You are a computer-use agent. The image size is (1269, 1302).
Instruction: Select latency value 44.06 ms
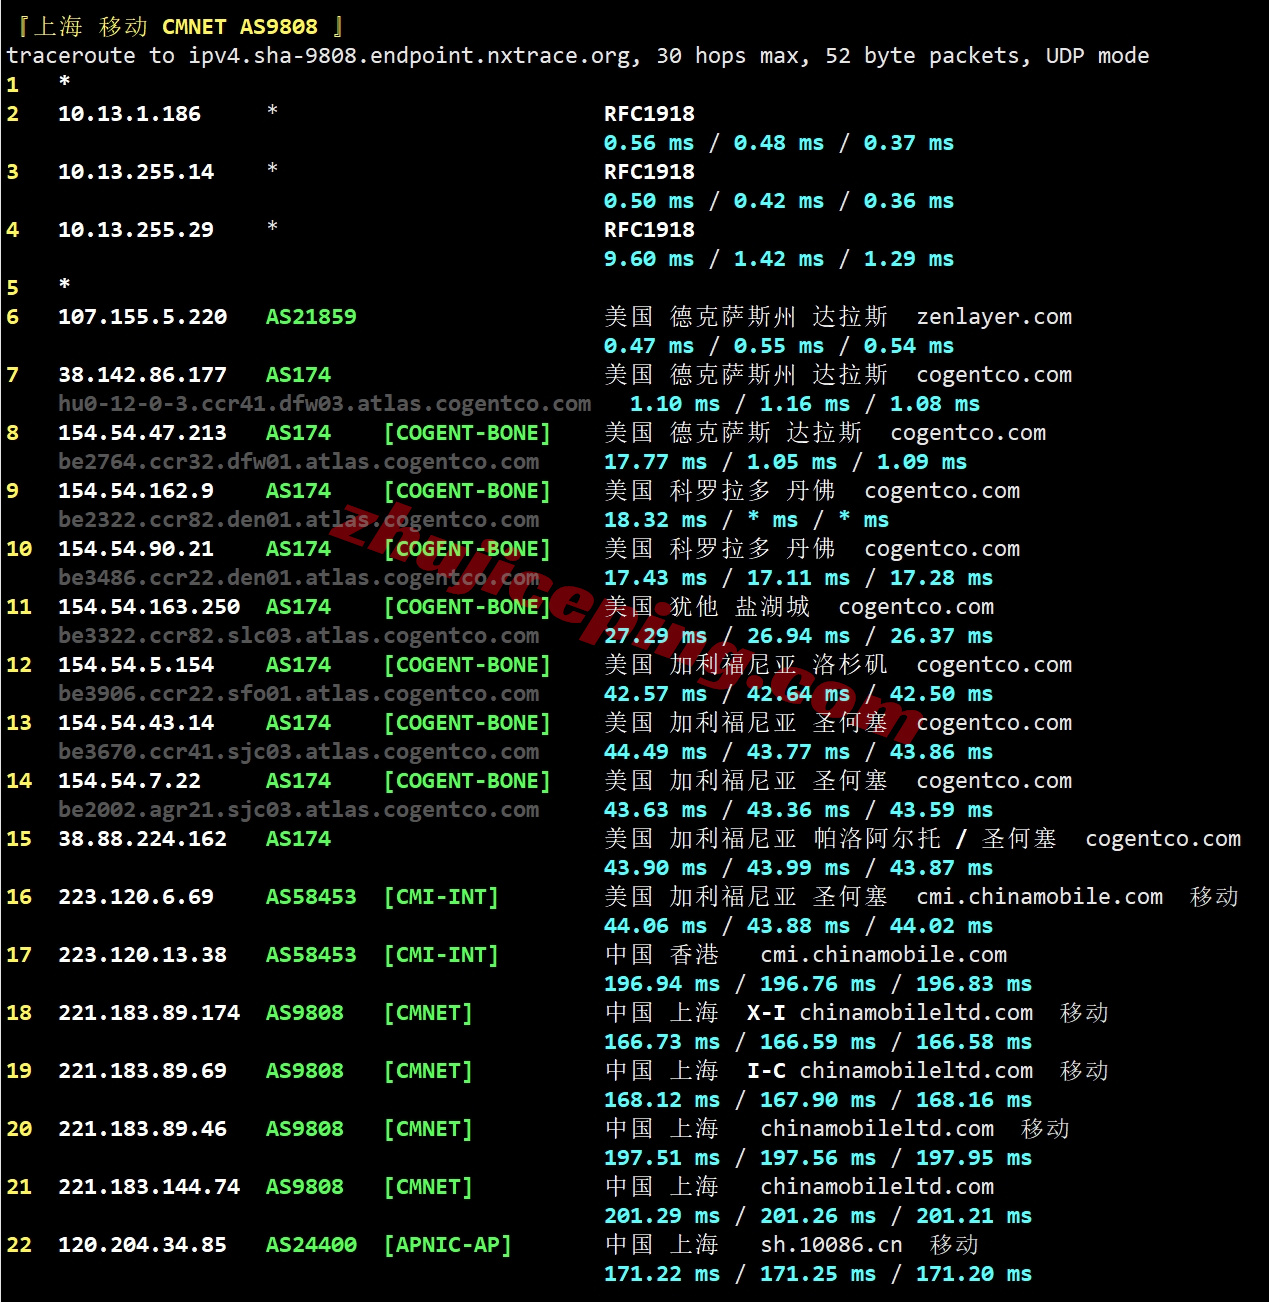[655, 926]
